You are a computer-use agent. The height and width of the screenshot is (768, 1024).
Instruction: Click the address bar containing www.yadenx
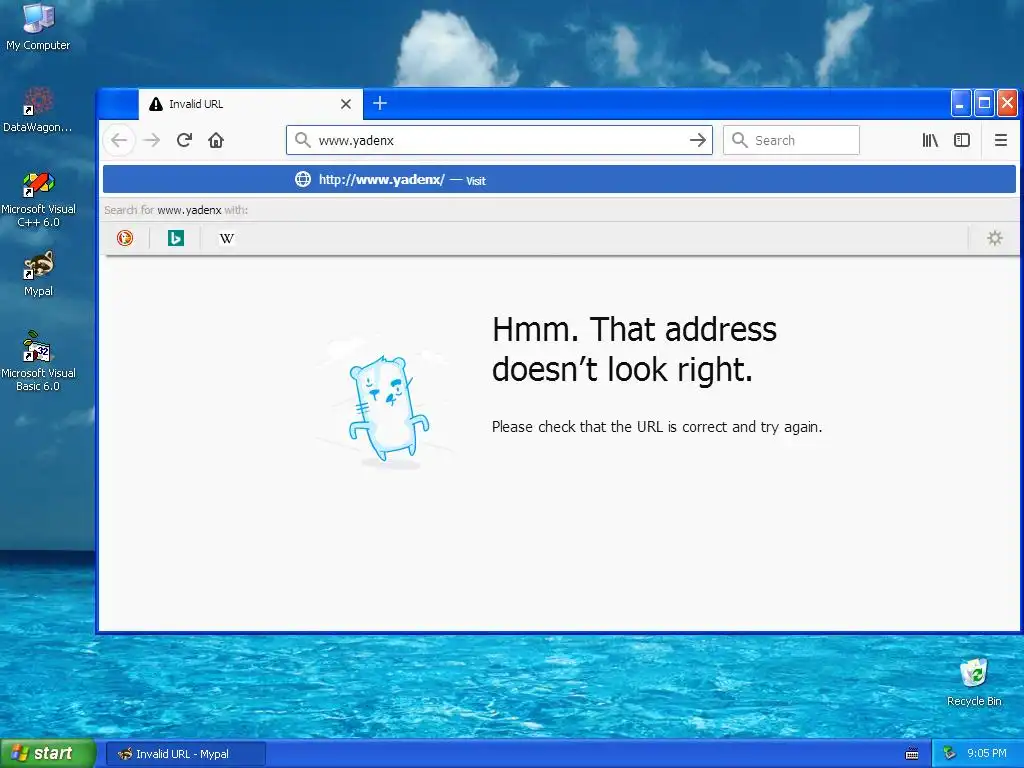pos(499,140)
